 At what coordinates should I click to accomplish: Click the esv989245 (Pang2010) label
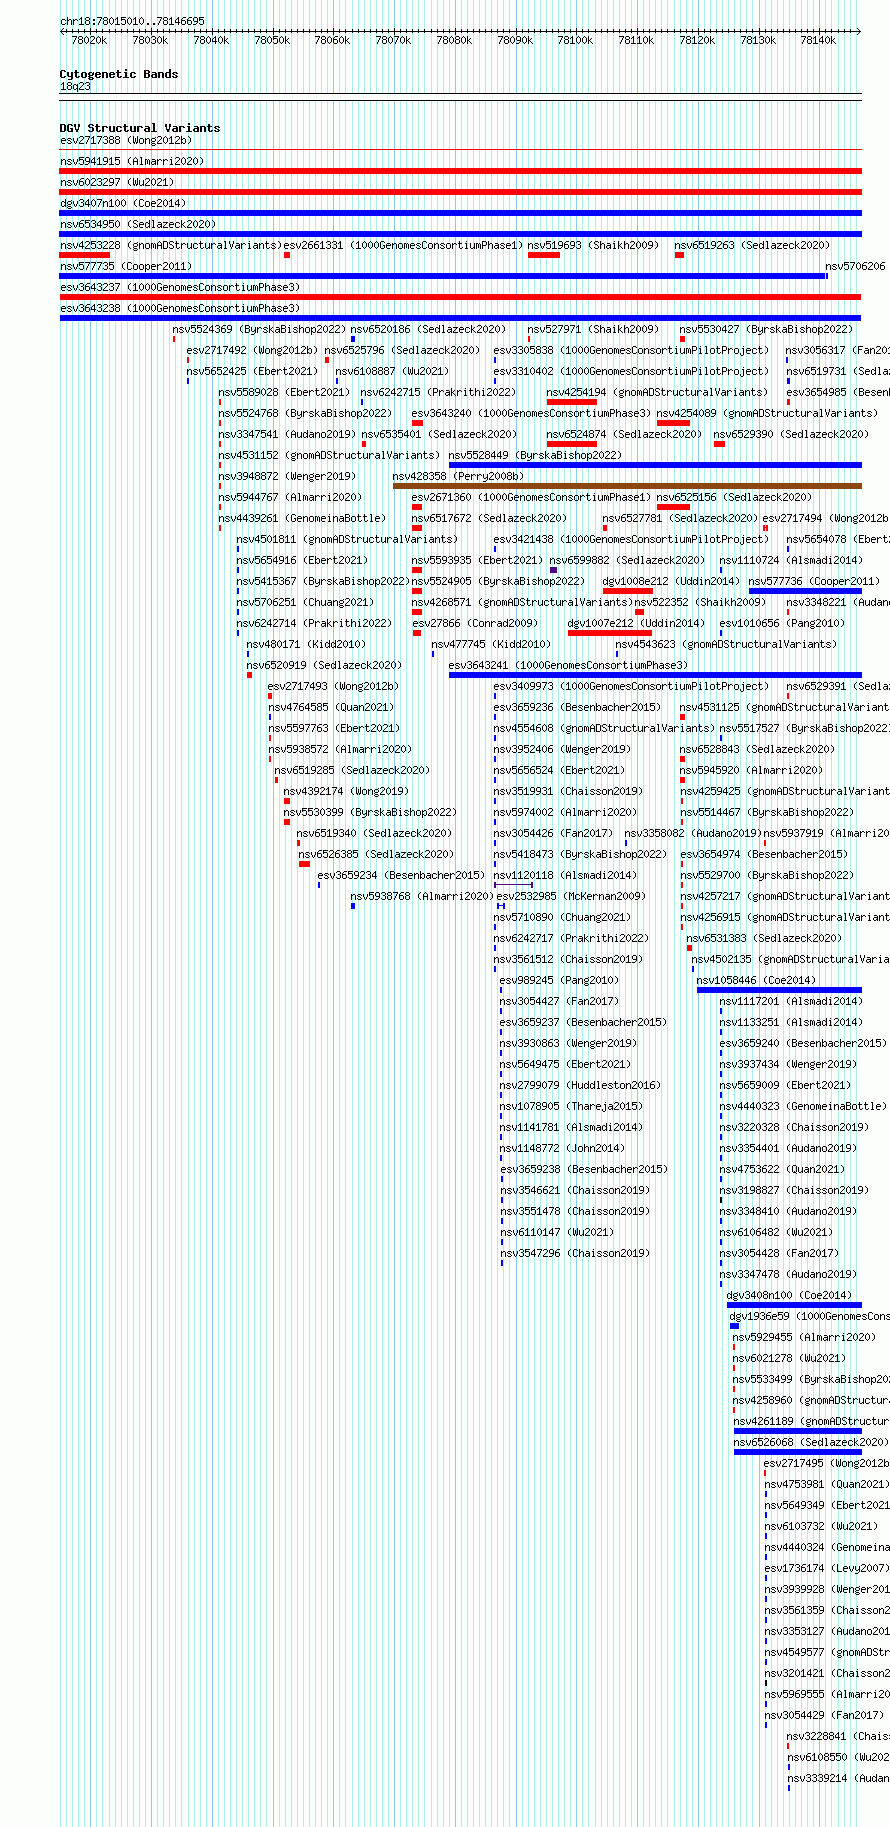pos(559,981)
